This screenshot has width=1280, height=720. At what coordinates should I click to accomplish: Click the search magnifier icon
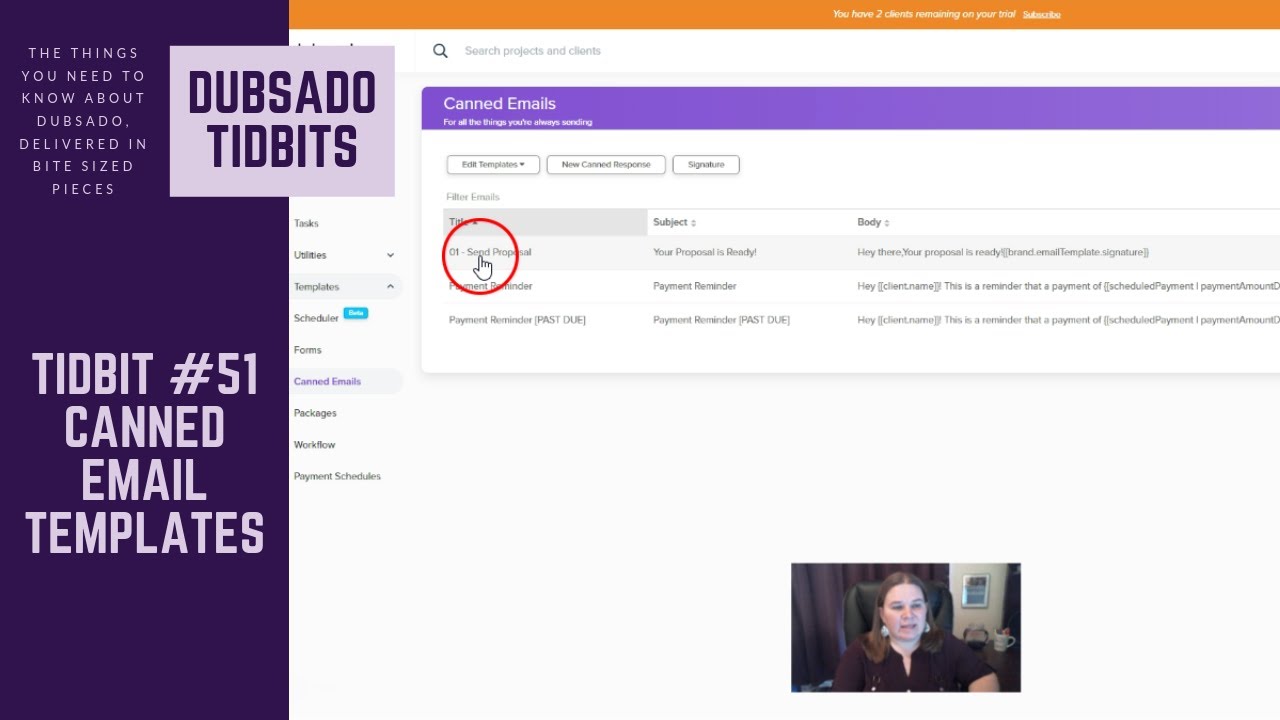click(440, 51)
